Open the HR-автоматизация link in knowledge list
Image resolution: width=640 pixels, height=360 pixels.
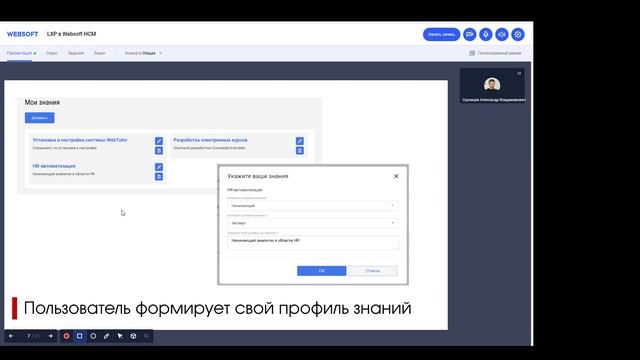[54, 166]
